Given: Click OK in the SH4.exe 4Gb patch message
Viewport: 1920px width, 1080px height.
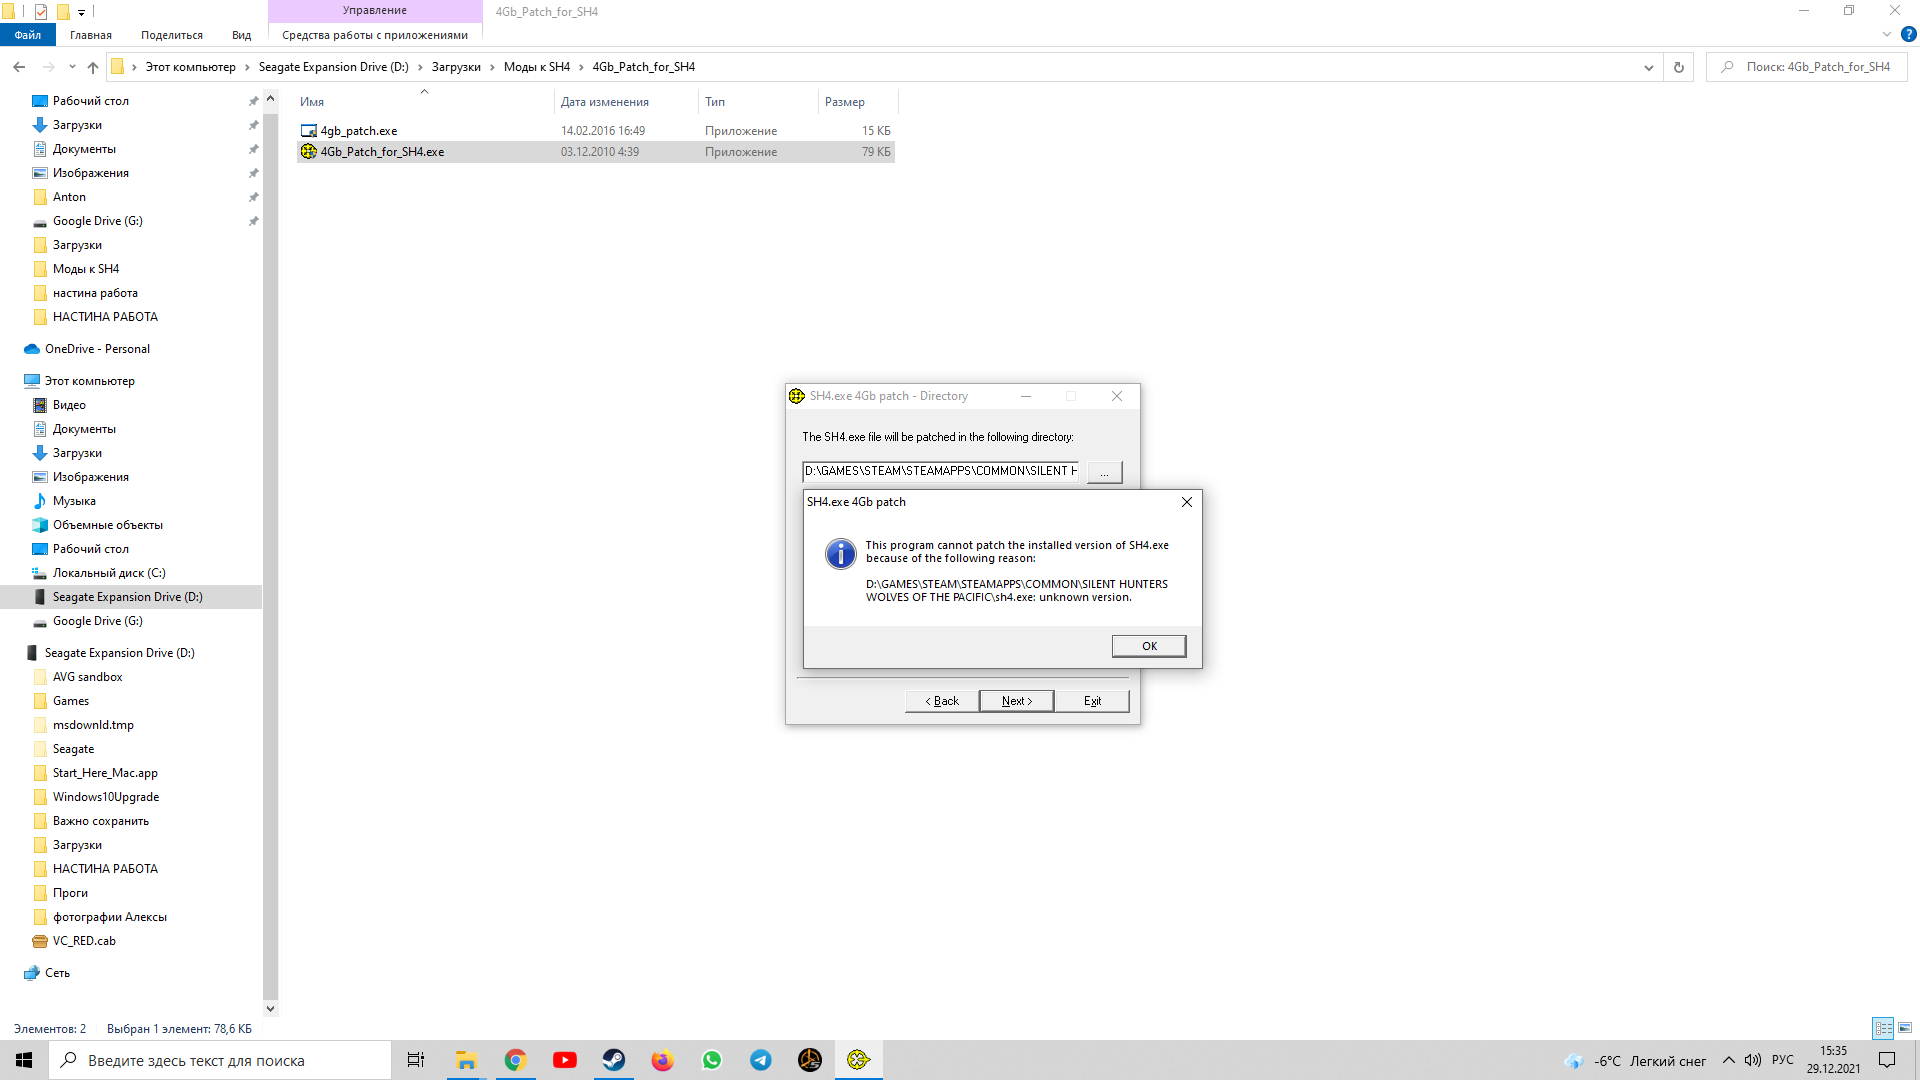Looking at the screenshot, I should [1149, 646].
